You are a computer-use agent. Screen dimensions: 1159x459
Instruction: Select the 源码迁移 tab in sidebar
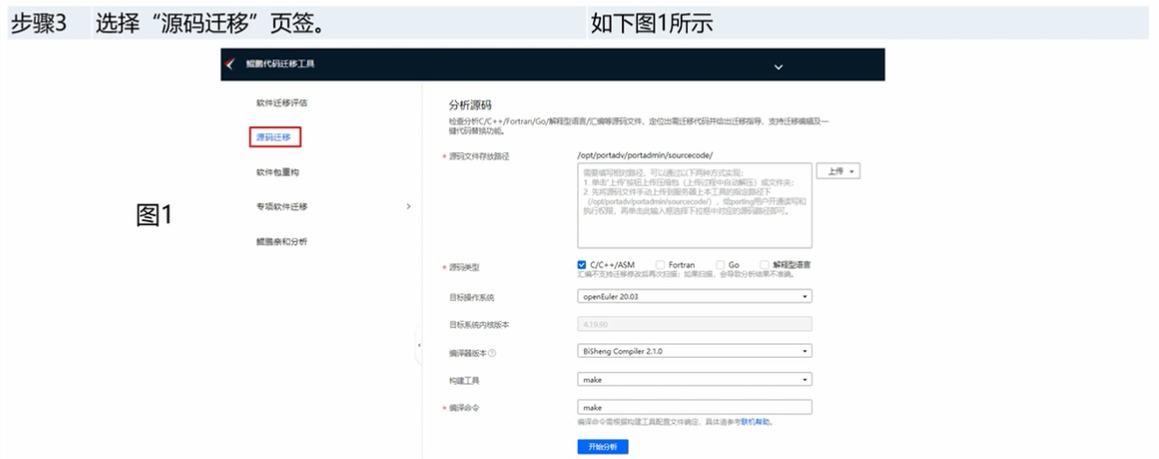coord(273,137)
